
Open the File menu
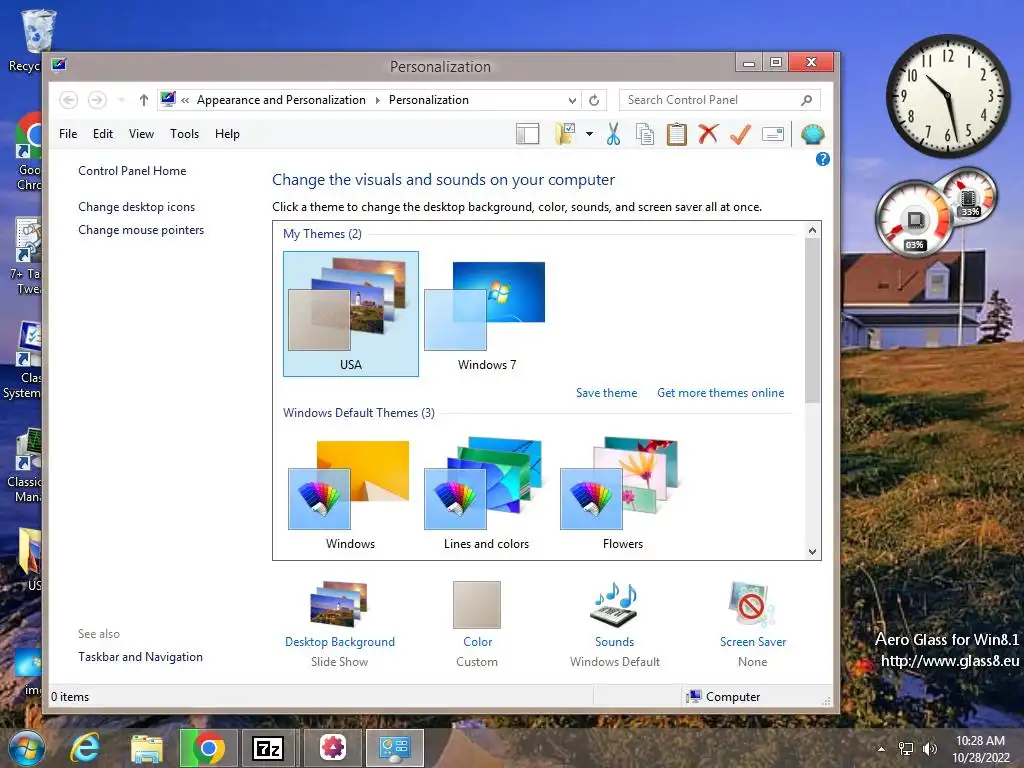[x=68, y=134]
